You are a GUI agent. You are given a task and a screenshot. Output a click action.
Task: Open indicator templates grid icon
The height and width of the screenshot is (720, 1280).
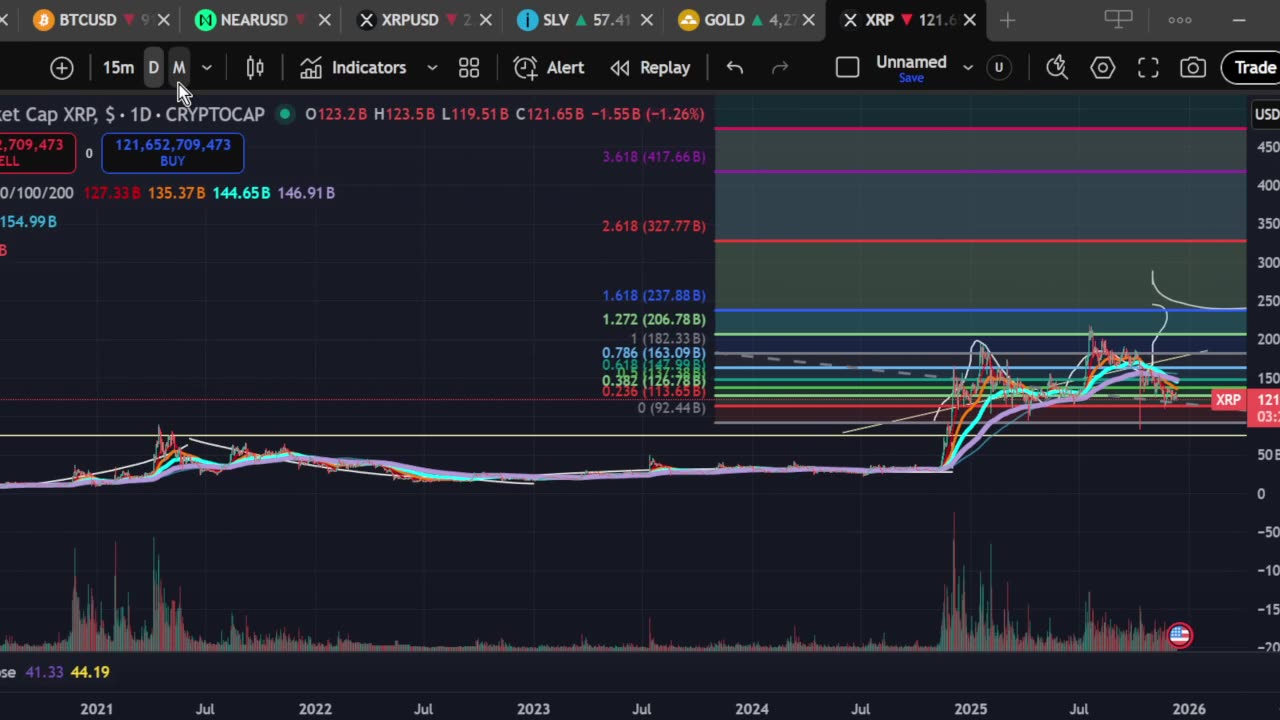469,68
